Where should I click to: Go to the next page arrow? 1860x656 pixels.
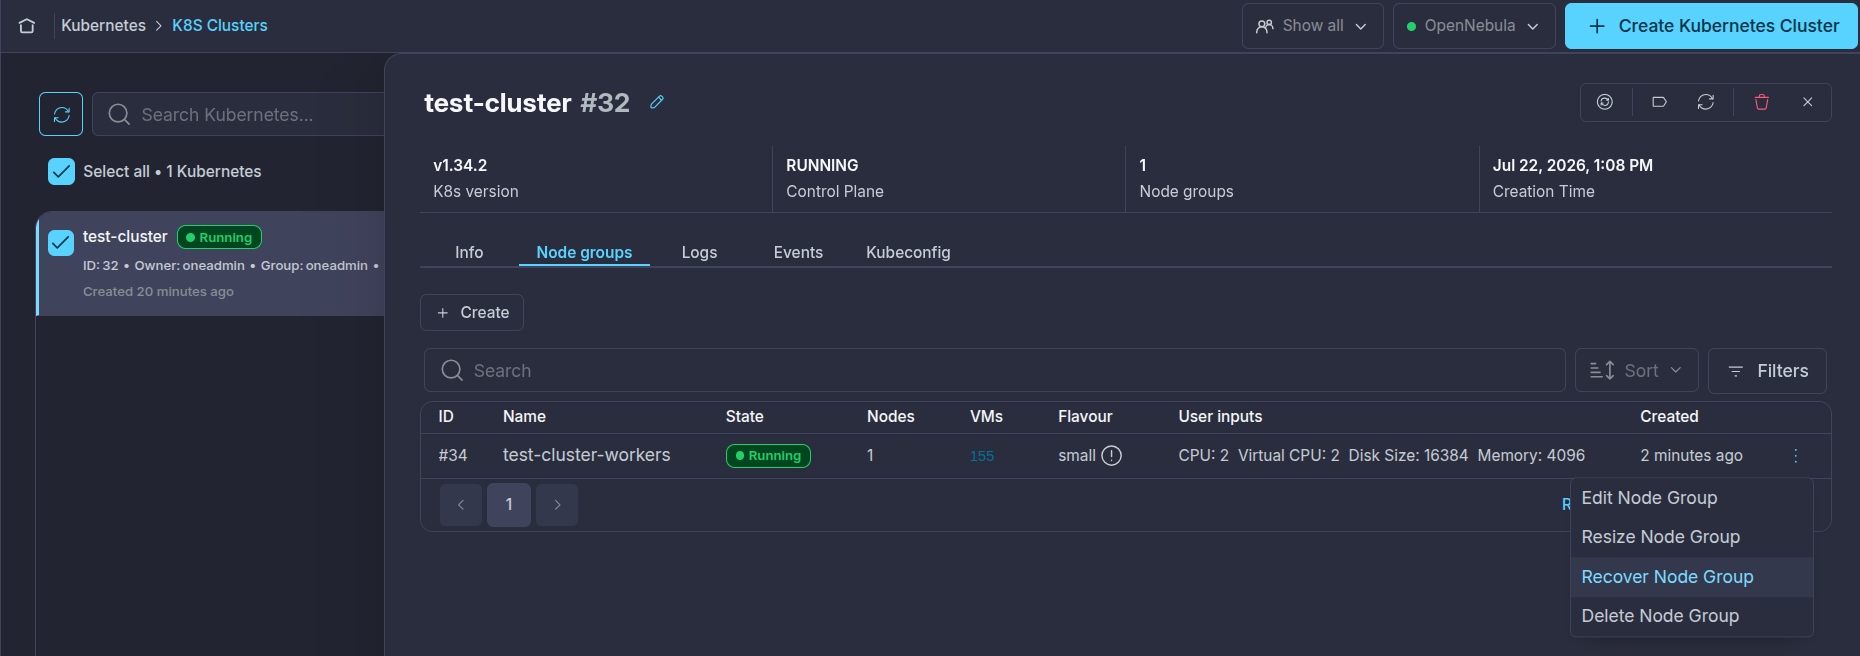pyautogui.click(x=557, y=505)
